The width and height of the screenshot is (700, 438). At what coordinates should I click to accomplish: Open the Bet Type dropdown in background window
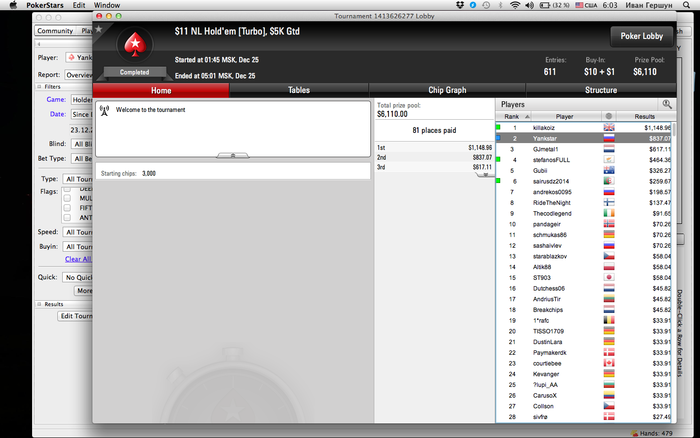(82, 159)
